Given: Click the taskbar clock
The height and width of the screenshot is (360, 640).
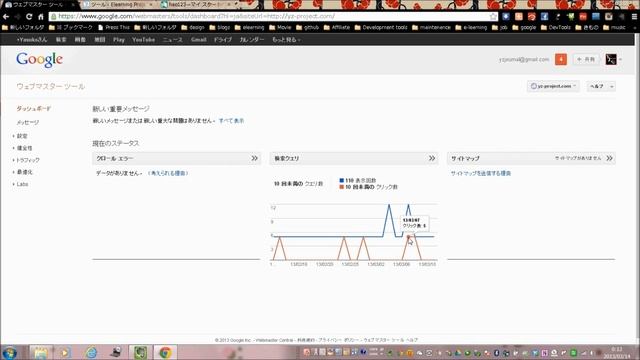Looking at the screenshot, I should coord(616,352).
